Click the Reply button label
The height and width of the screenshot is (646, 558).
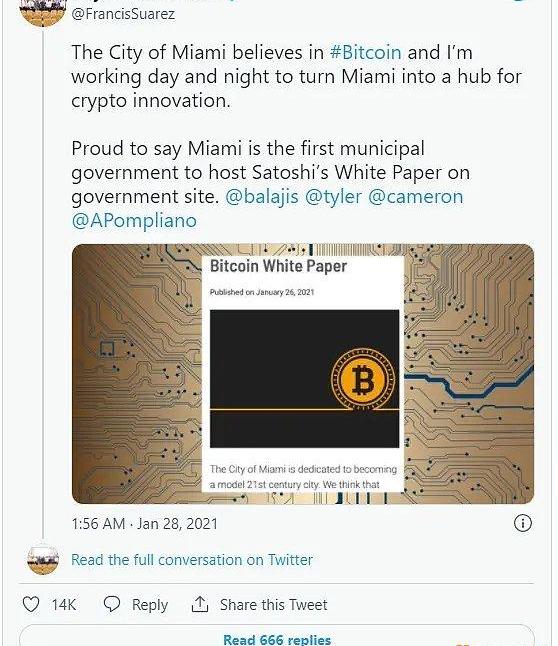click(150, 605)
